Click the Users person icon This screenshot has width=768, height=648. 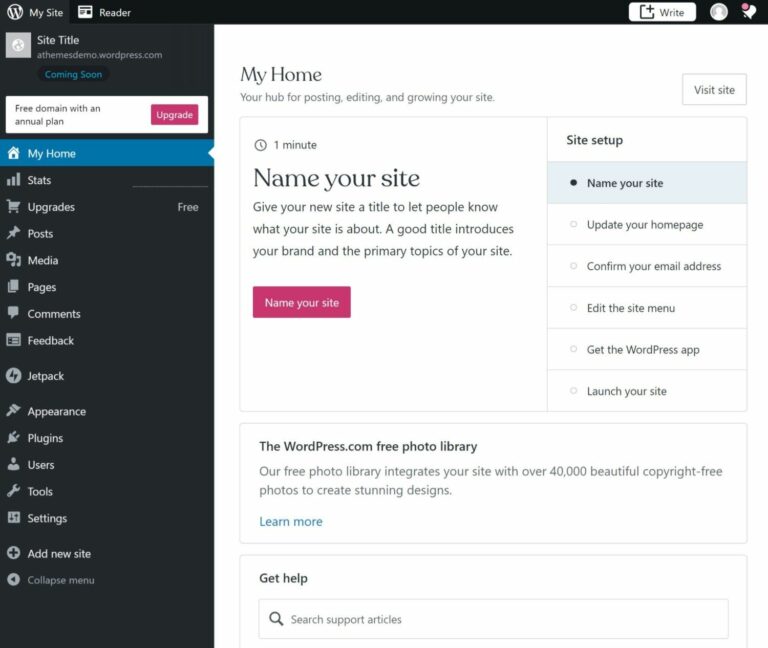(x=14, y=464)
